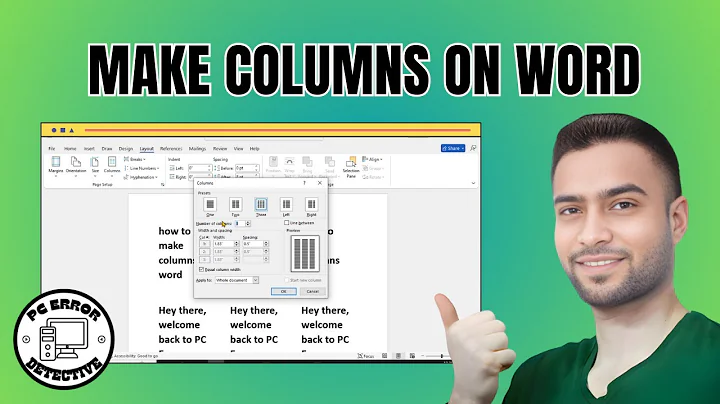
Task: Click the column 1 Spacing stepper
Action: pos(266,244)
